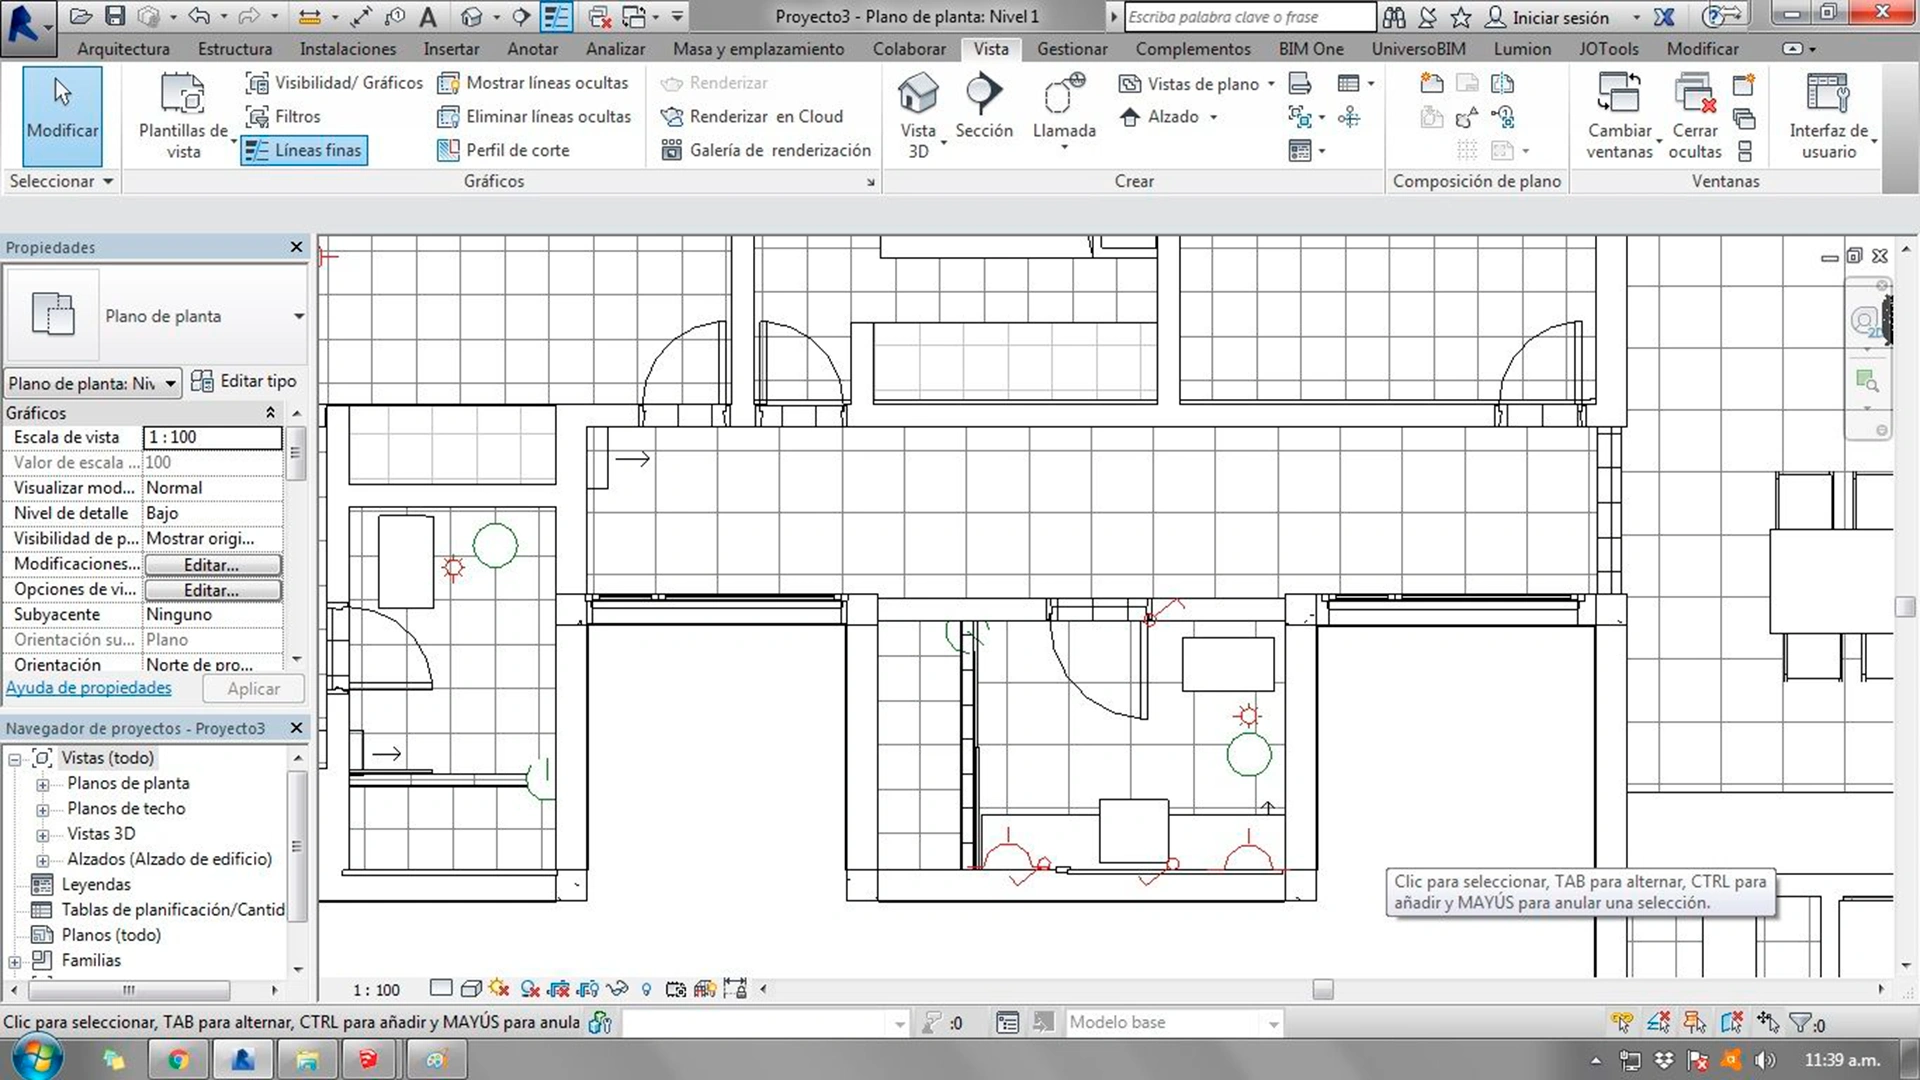Expand the Planos de planta tree node

coord(44,783)
